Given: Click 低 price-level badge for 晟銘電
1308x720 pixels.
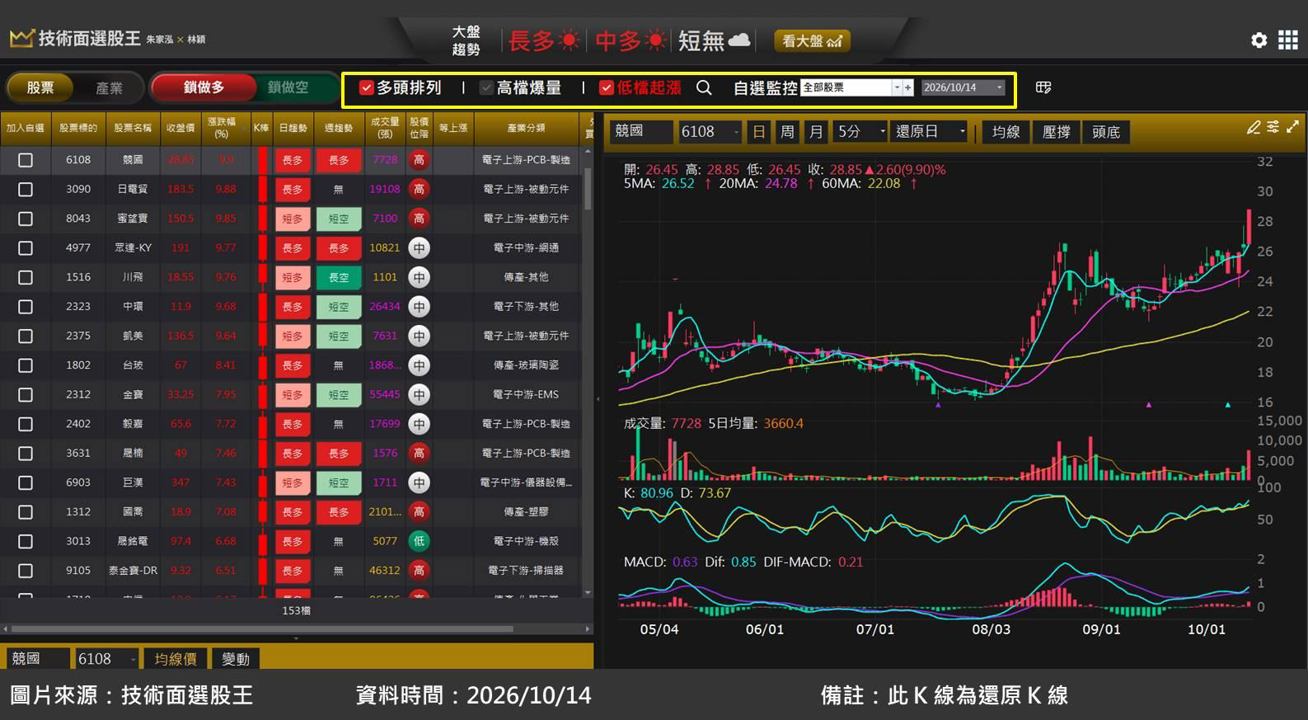Looking at the screenshot, I should pos(419,541).
